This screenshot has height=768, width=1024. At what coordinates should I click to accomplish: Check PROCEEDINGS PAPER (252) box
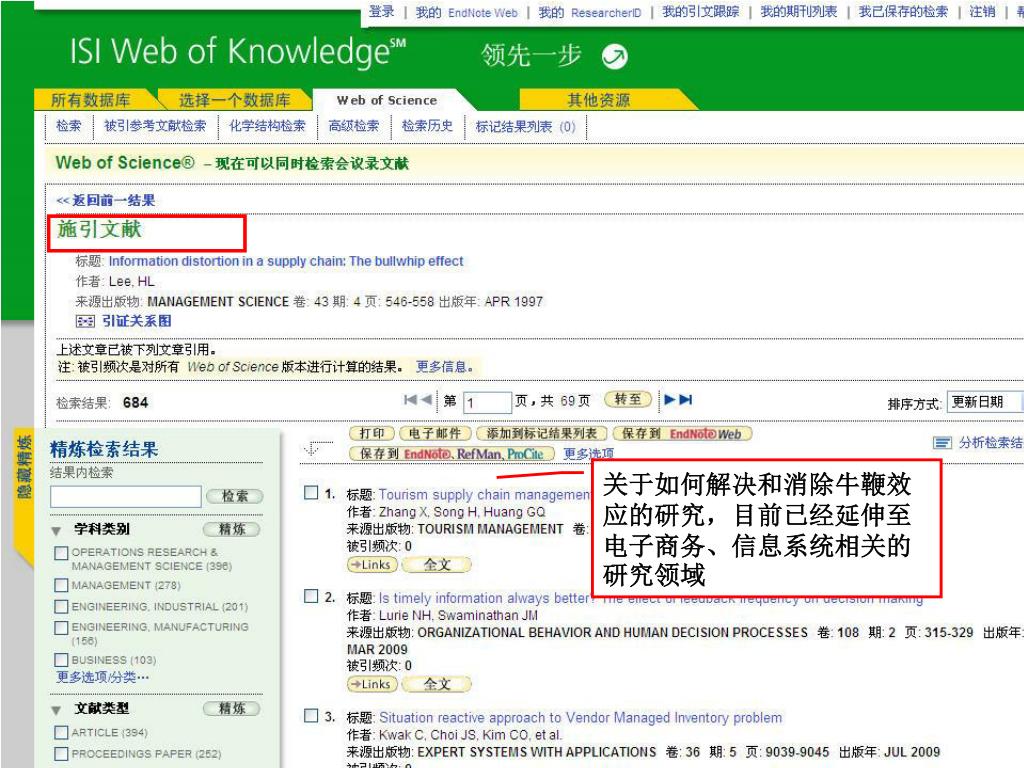[61, 754]
